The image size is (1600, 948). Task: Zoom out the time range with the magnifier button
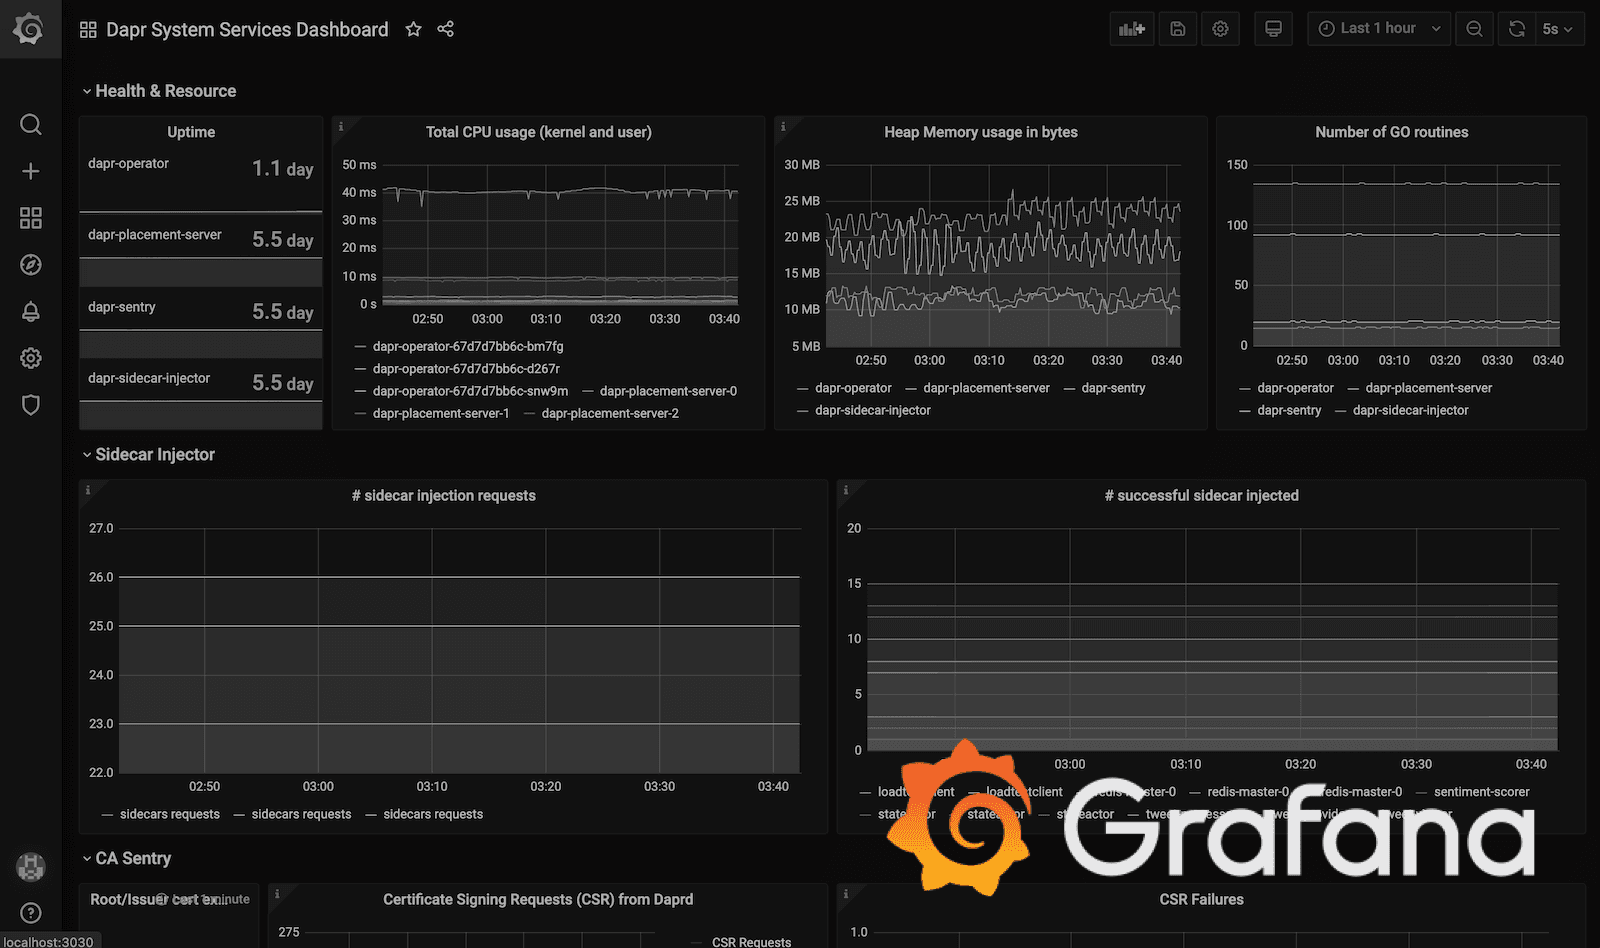(1474, 28)
